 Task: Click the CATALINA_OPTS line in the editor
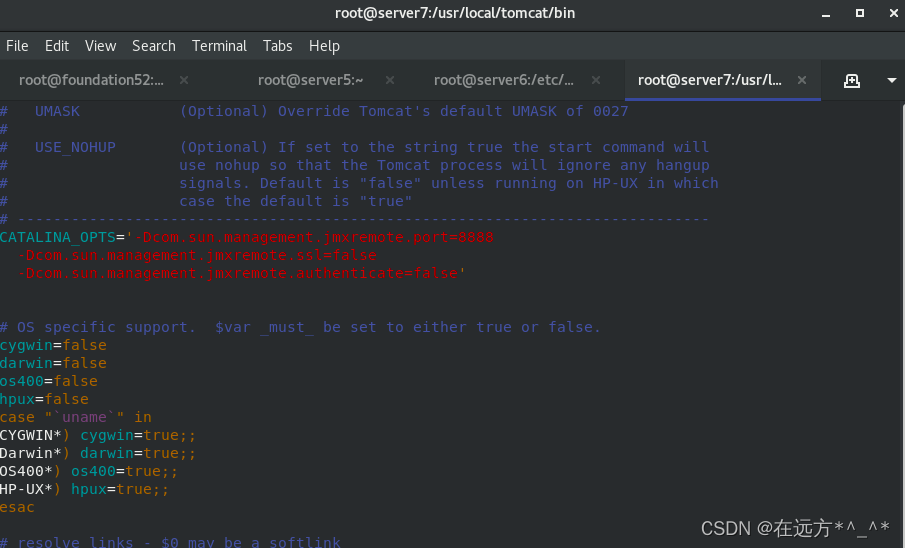[247, 237]
